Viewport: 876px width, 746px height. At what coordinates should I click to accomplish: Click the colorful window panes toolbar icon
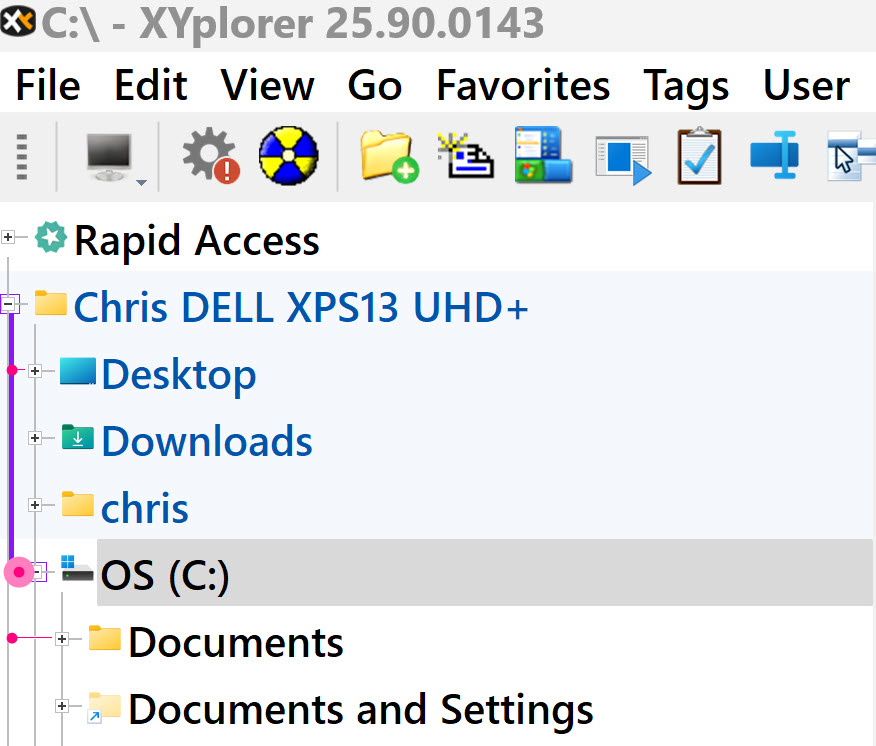(x=544, y=155)
